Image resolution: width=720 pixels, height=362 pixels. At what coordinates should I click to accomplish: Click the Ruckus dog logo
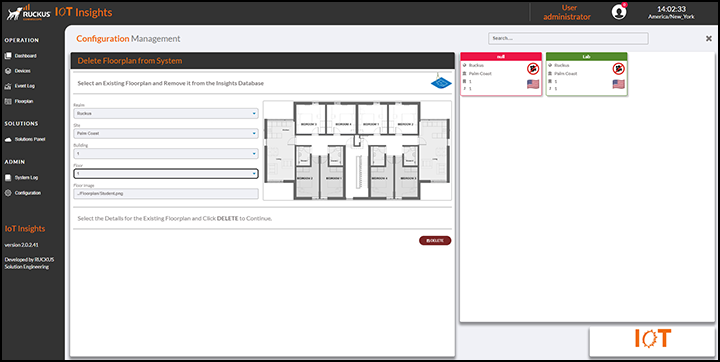tap(15, 13)
